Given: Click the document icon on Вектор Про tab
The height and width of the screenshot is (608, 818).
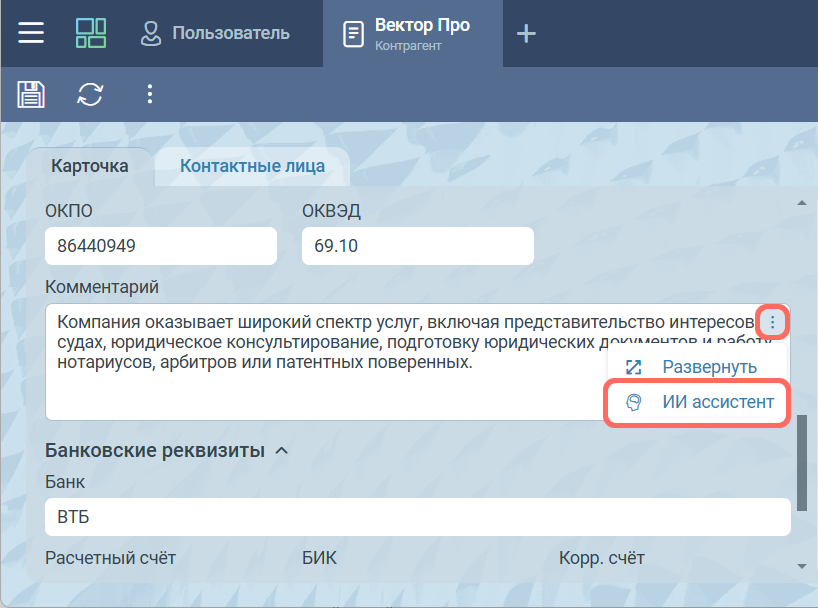Looking at the screenshot, I should click(353, 34).
